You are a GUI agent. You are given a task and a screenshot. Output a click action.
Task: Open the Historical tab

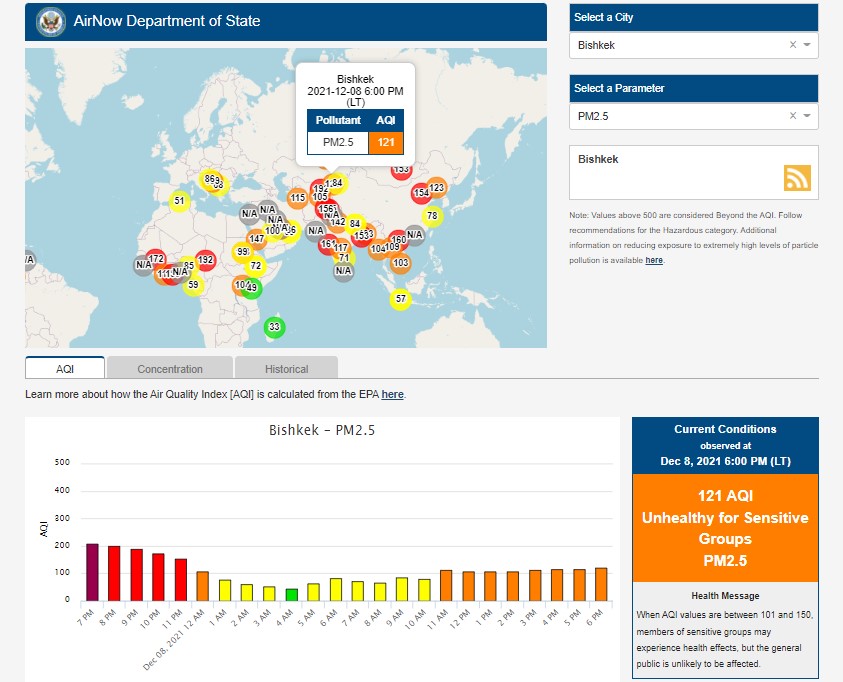[286, 368]
